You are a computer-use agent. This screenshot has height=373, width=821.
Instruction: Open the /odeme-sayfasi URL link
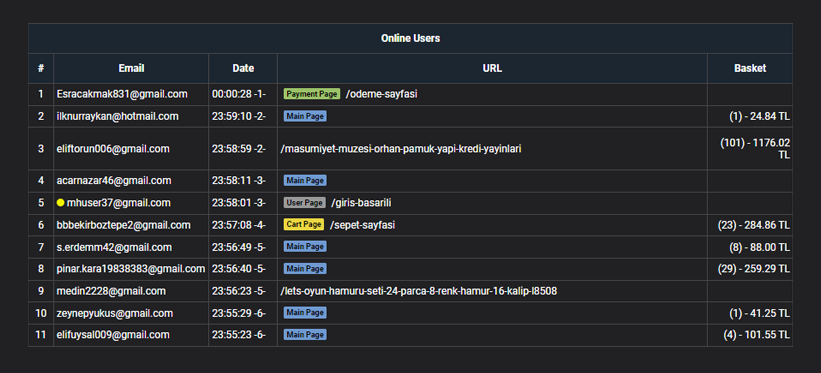pos(381,94)
